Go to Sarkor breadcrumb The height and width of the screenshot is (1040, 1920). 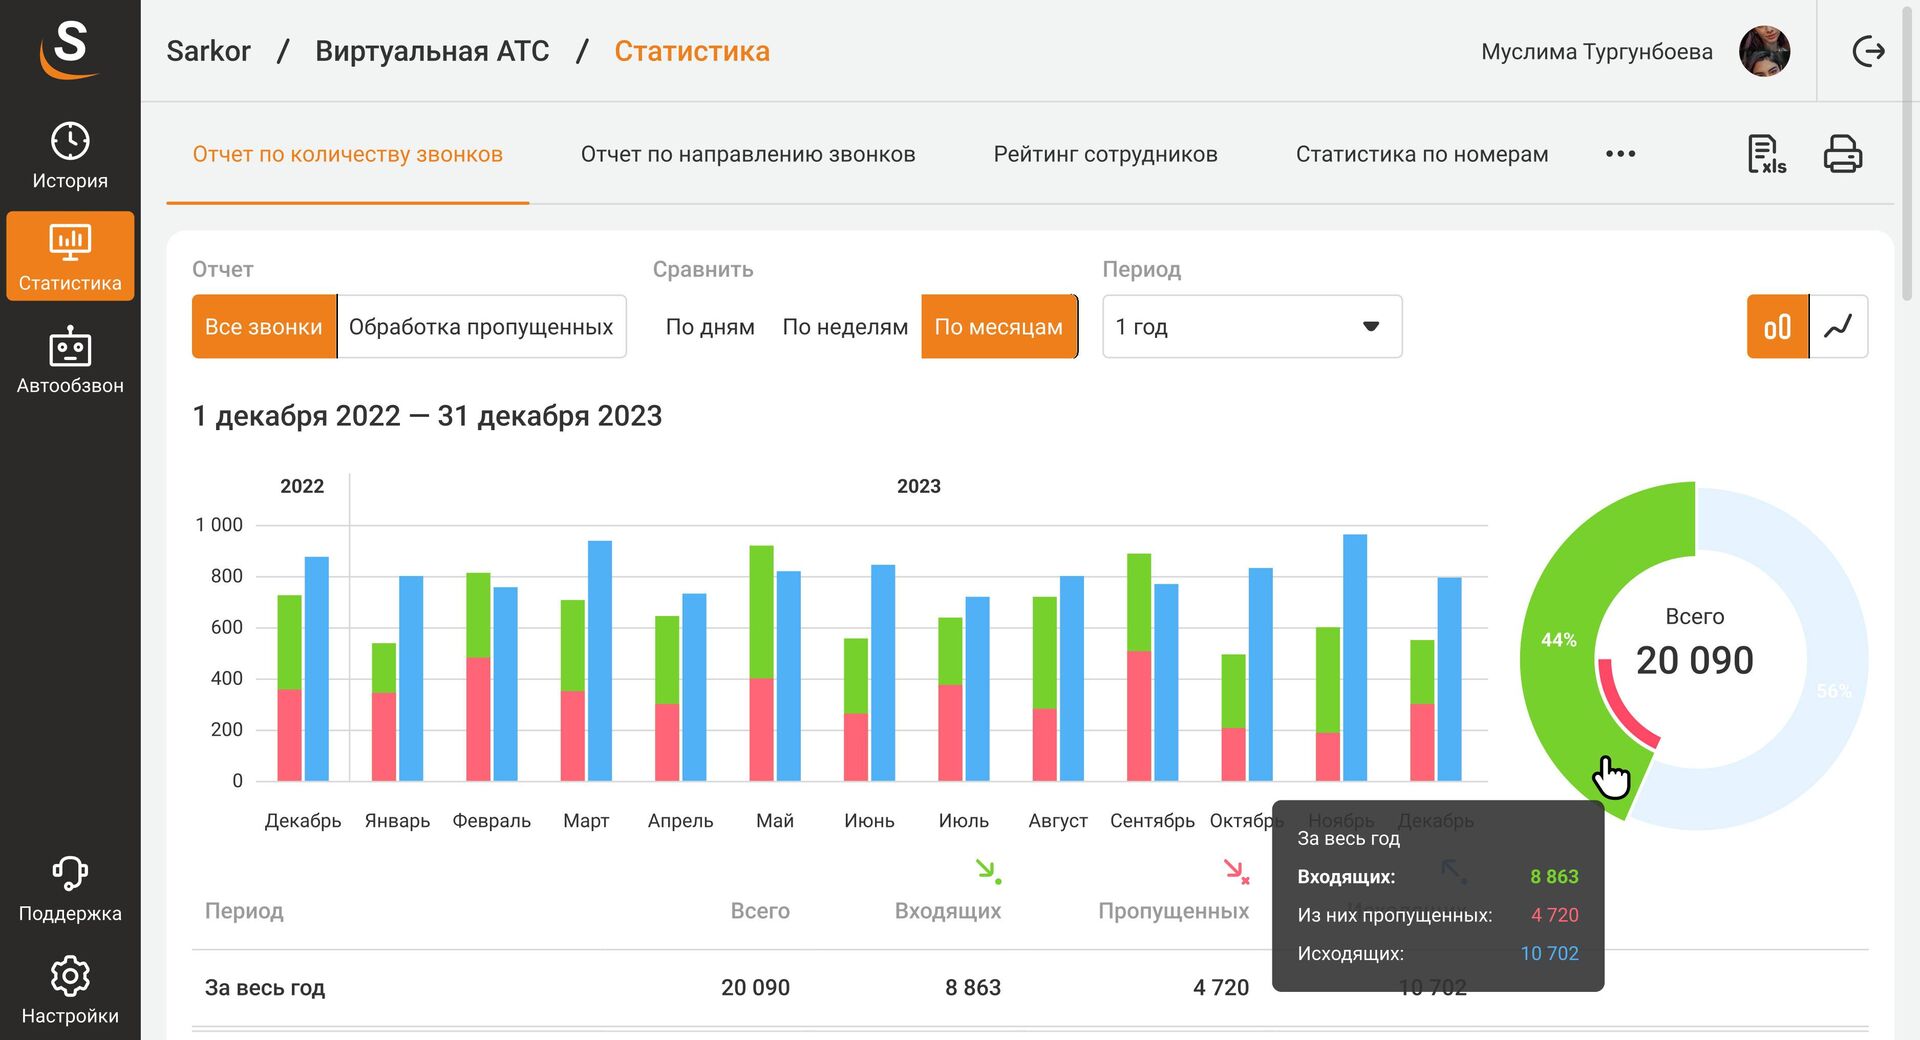pyautogui.click(x=208, y=51)
